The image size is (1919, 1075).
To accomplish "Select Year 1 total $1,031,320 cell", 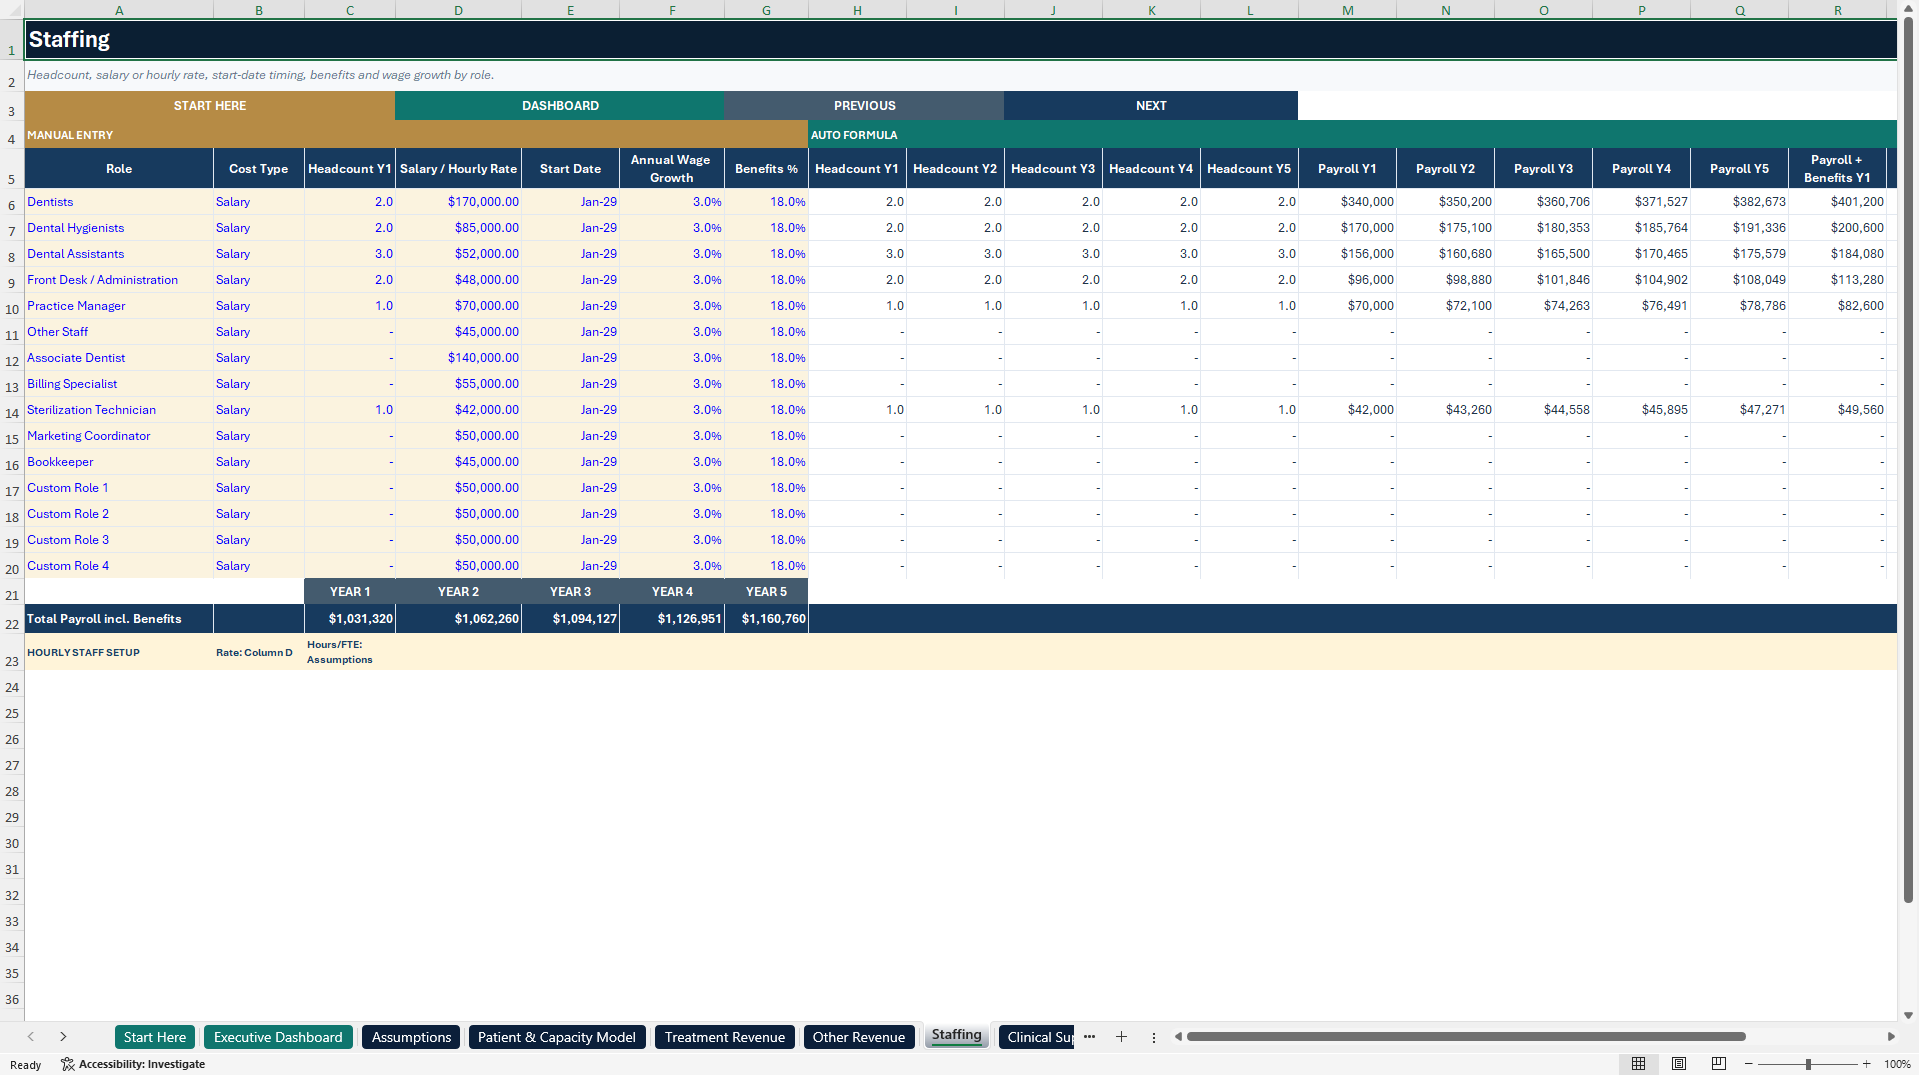I will point(350,619).
